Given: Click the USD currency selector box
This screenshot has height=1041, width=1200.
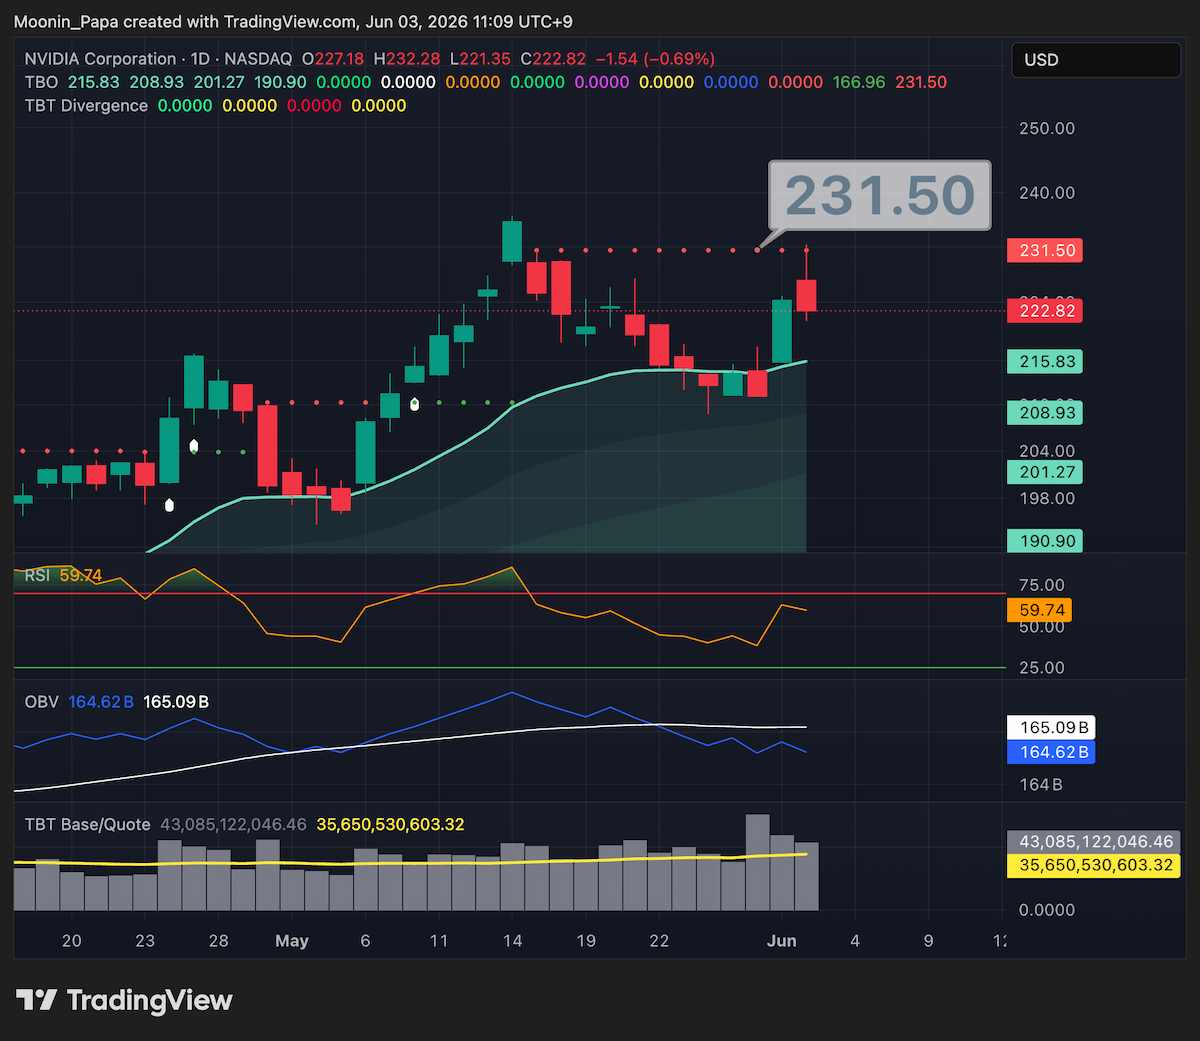Looking at the screenshot, I should [1096, 60].
